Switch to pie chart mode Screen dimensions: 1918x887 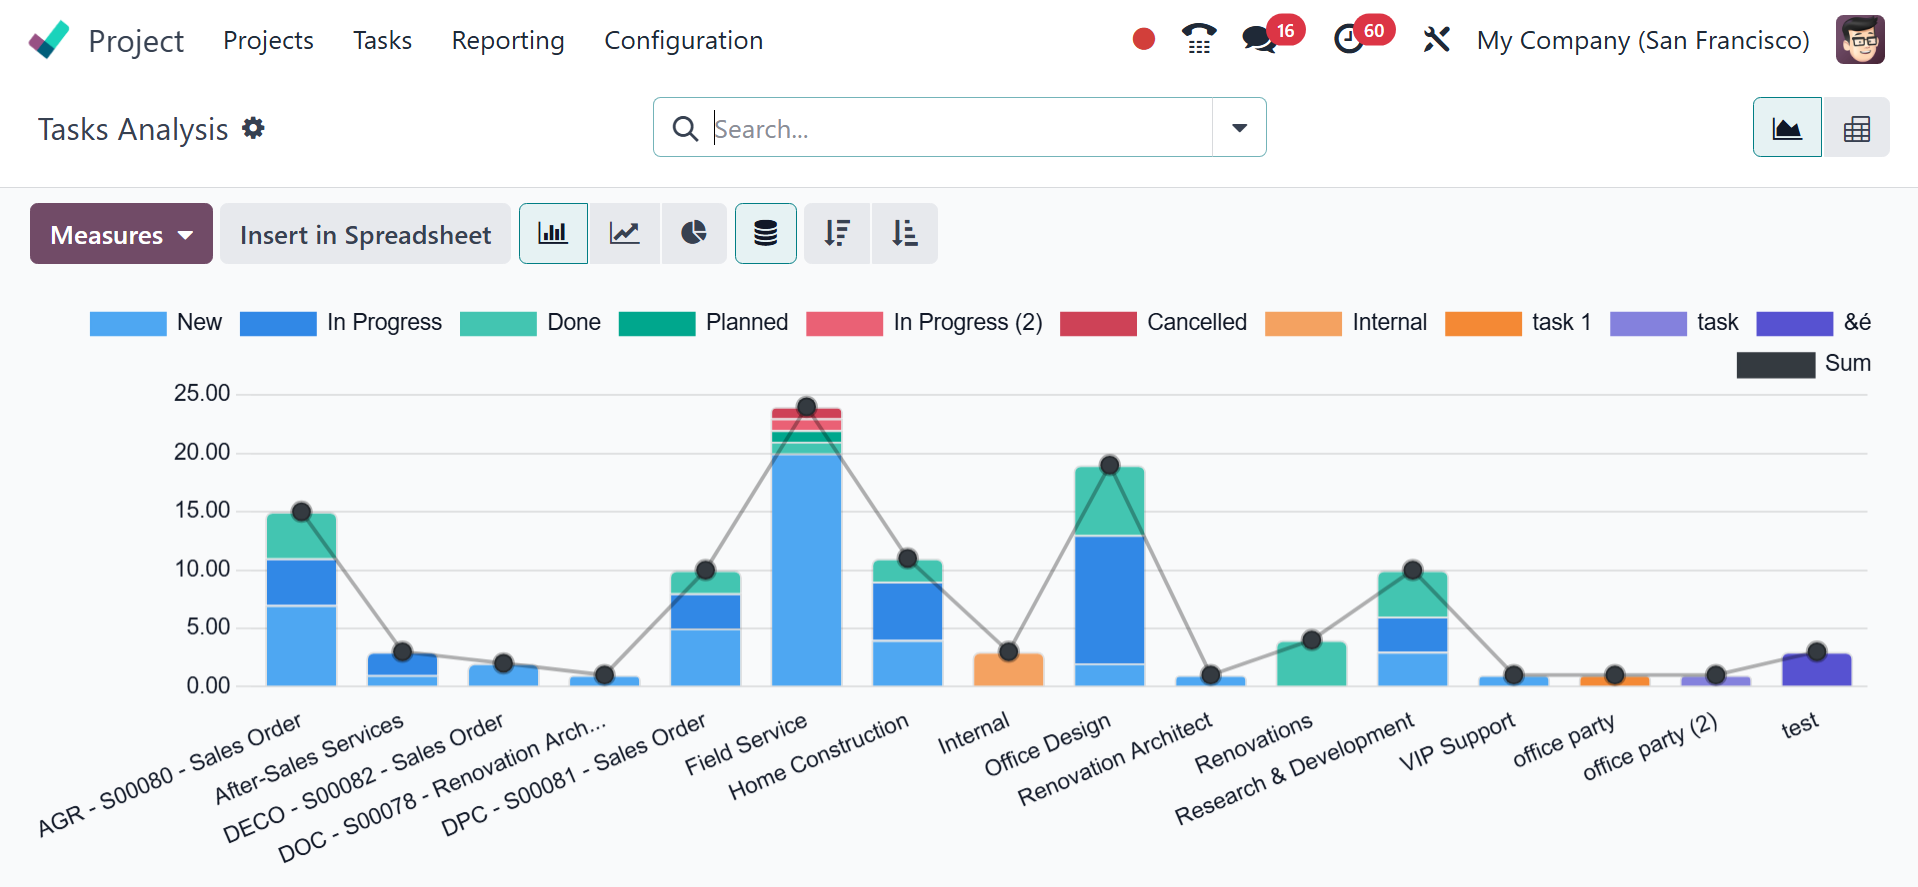[x=694, y=234]
